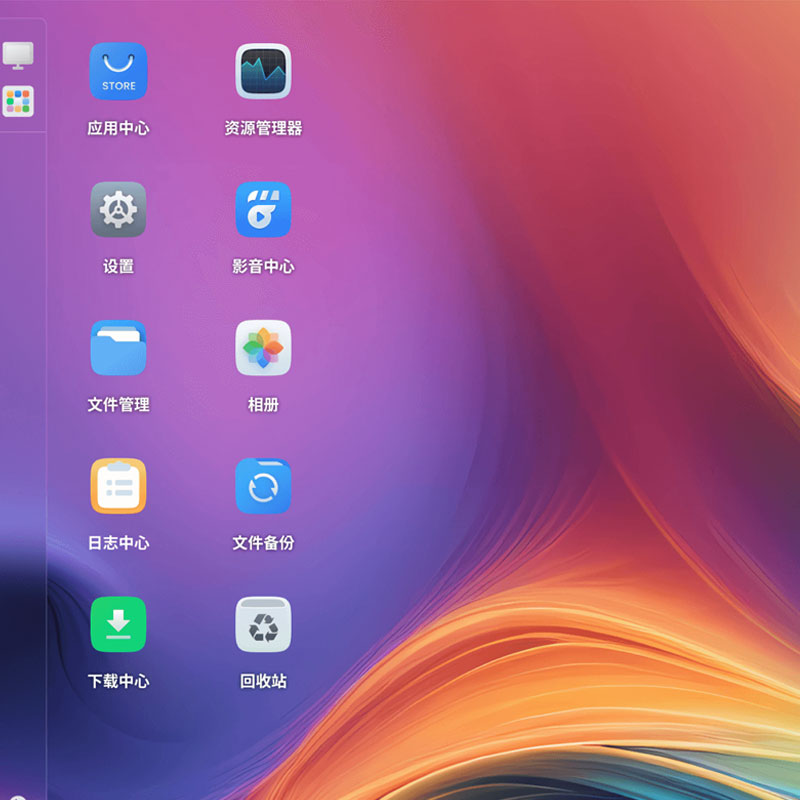Click the monitor icon in left sidebar
800x800 pixels.
[18, 55]
